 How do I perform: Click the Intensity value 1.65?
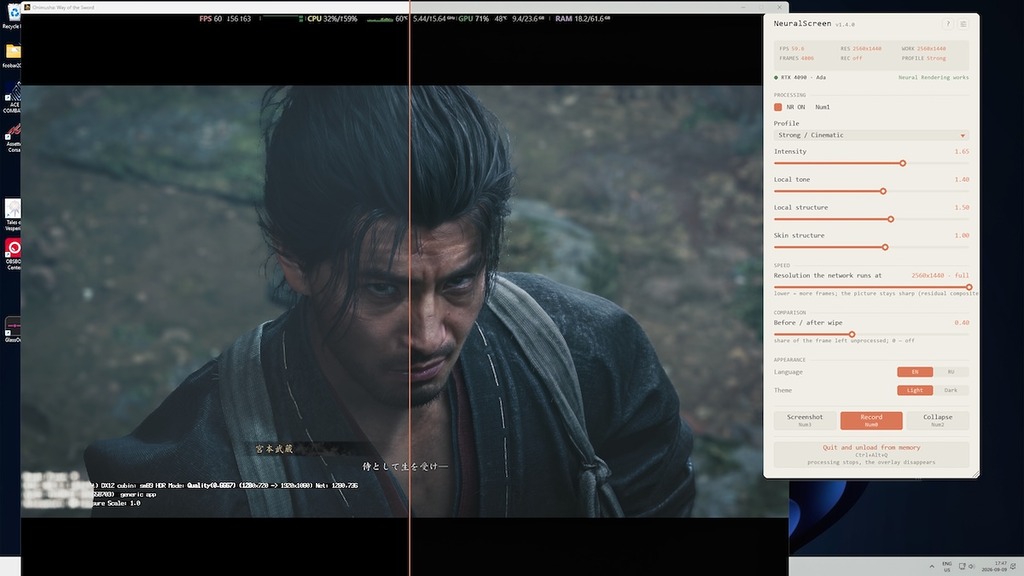(x=961, y=152)
